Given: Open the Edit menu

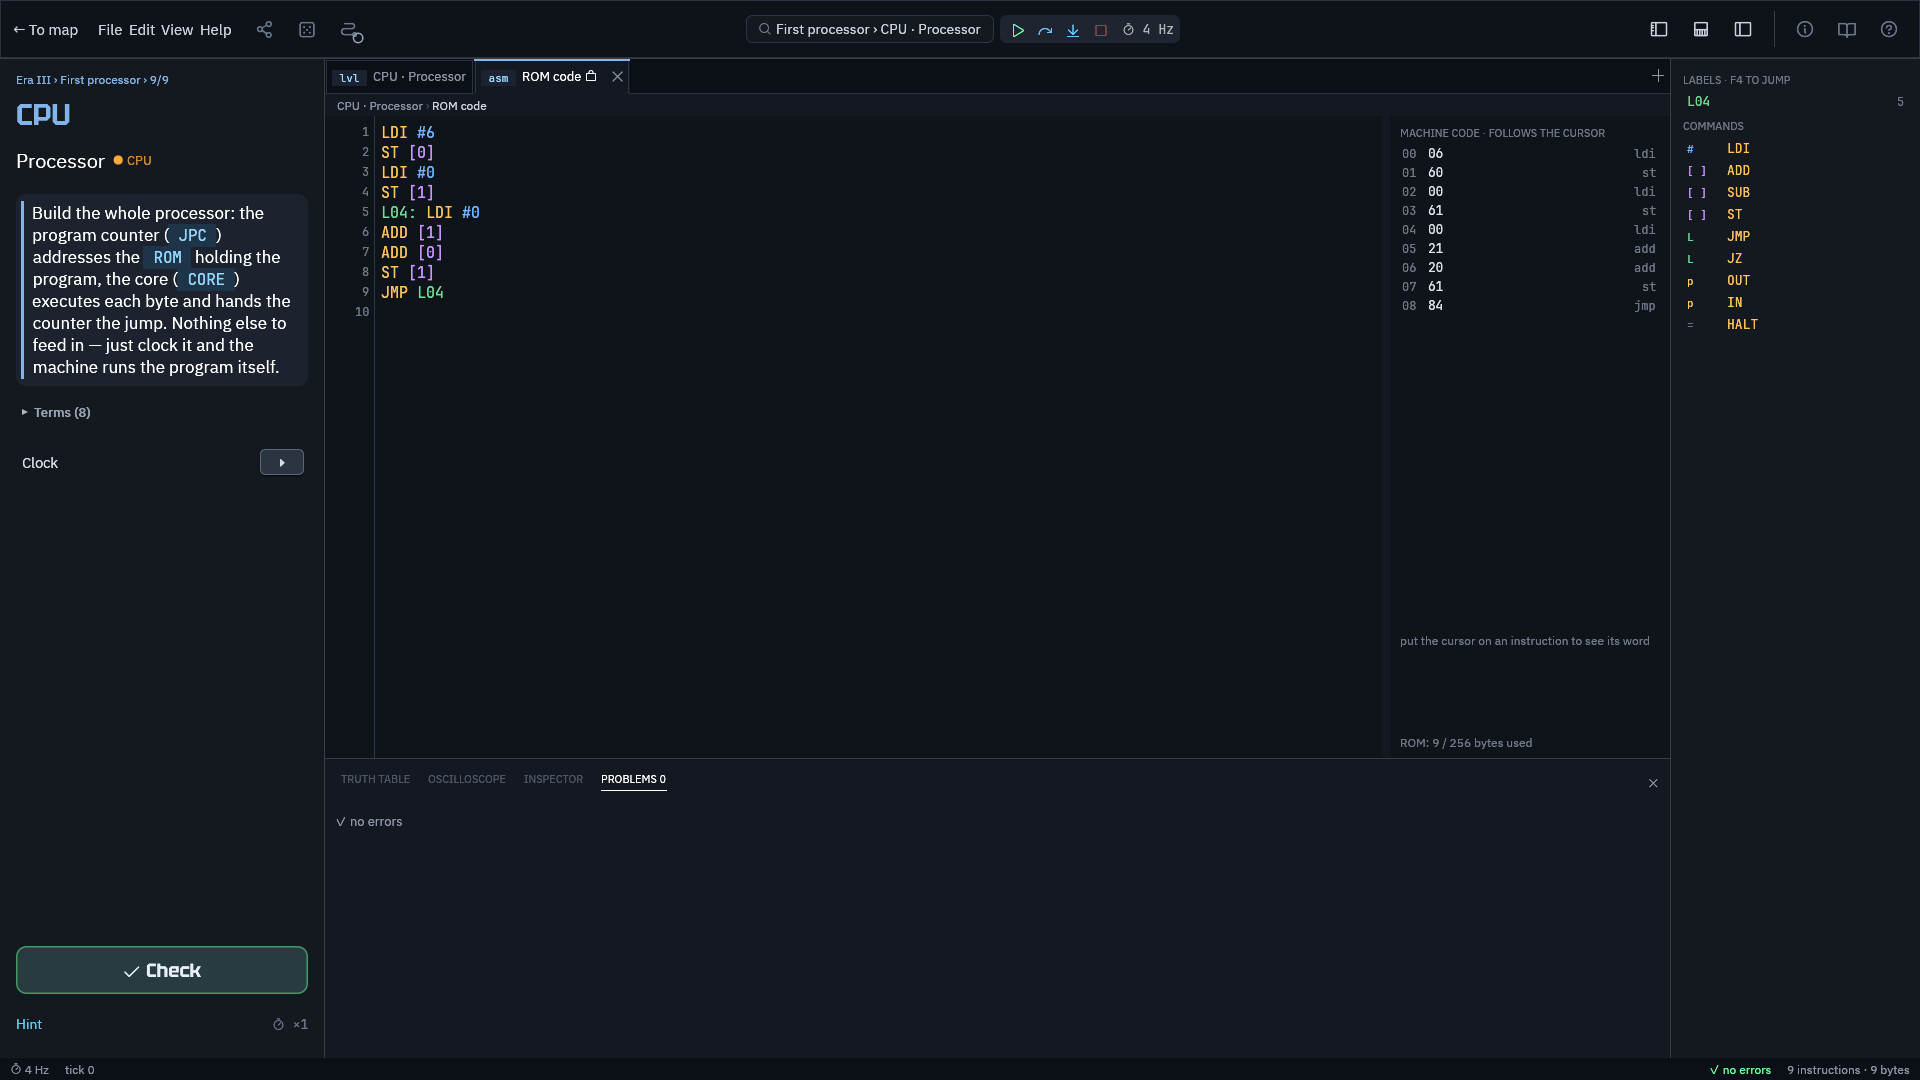Looking at the screenshot, I should (x=142, y=30).
